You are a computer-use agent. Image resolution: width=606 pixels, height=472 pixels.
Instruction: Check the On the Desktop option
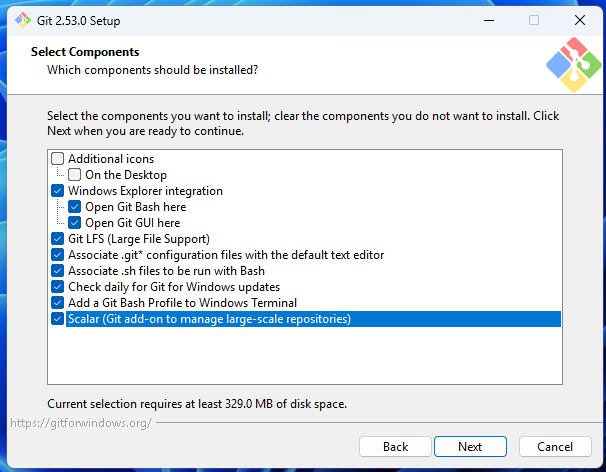coord(74,175)
